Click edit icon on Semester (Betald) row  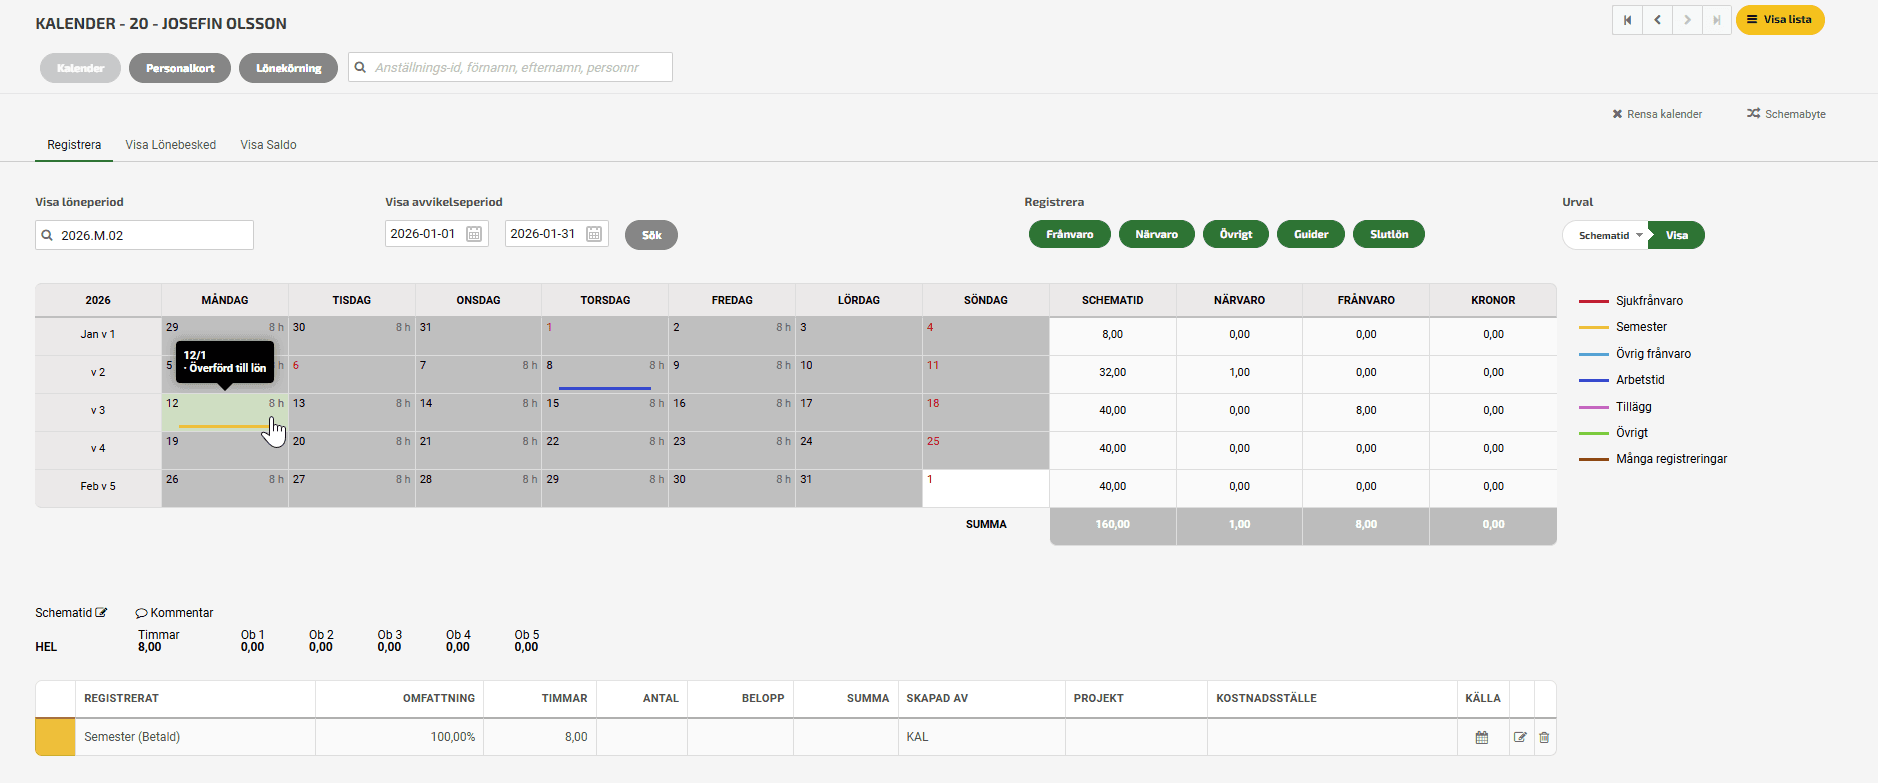1520,737
